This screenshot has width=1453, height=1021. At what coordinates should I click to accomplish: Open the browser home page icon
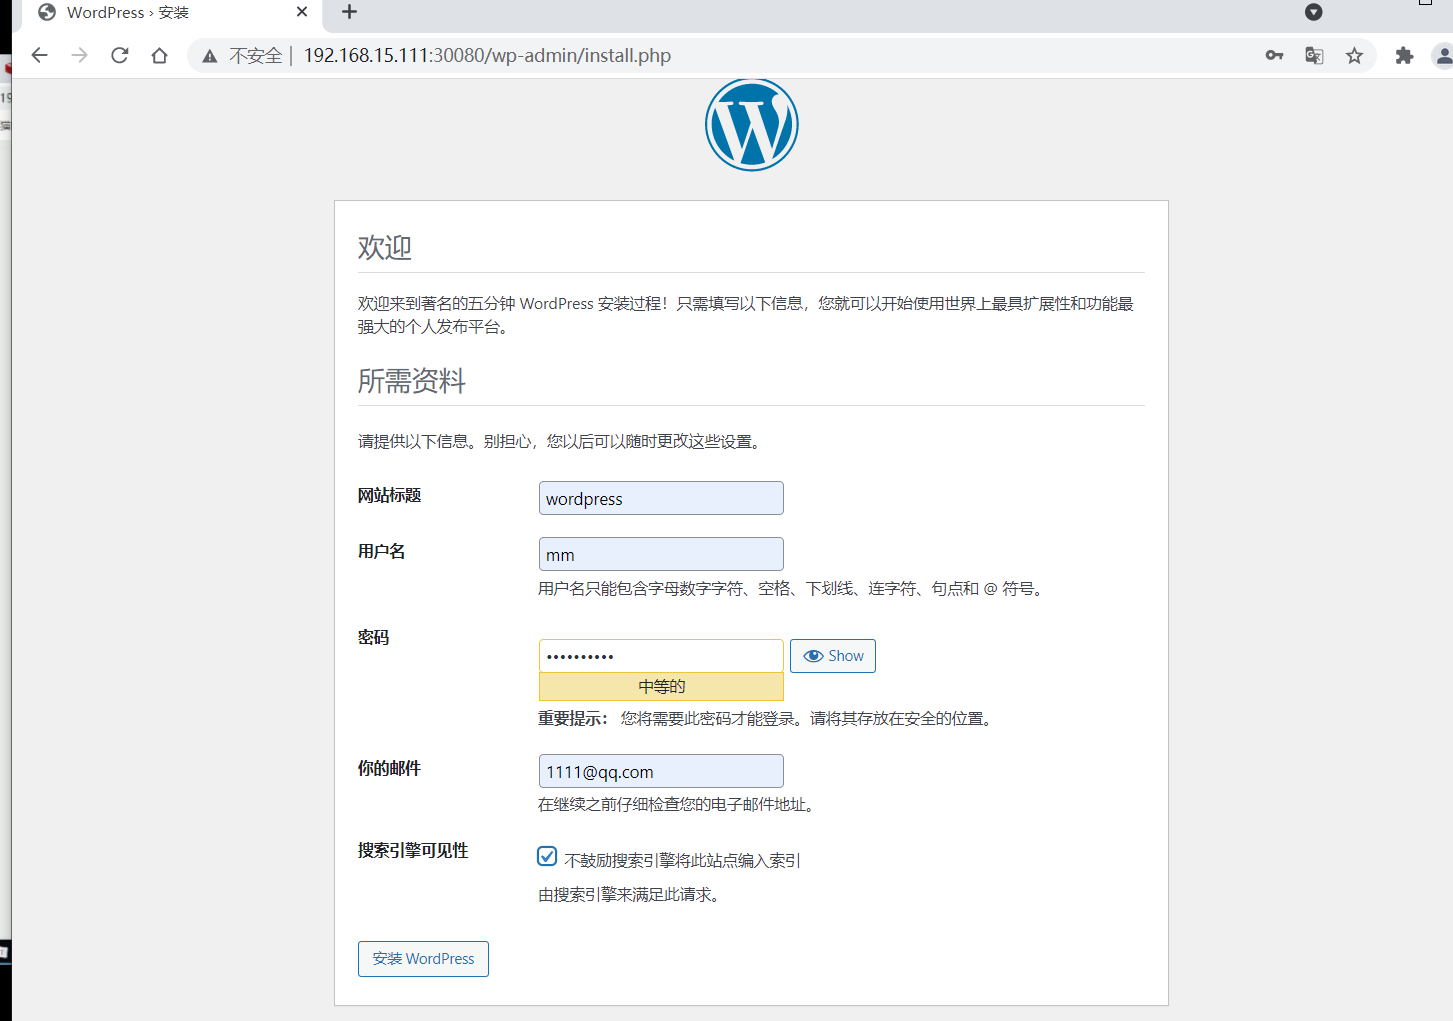pyautogui.click(x=159, y=55)
